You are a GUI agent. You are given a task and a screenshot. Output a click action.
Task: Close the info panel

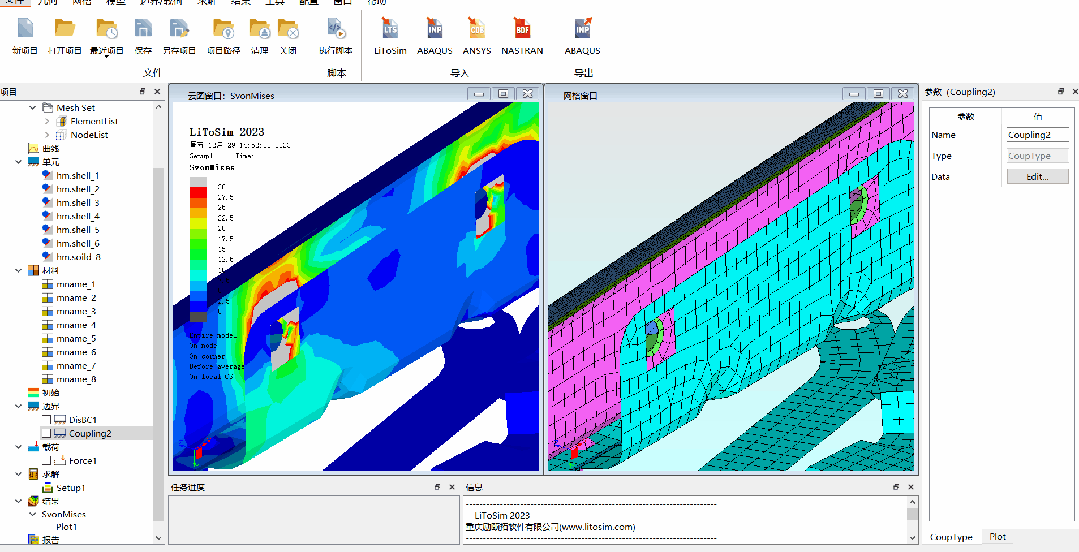912,487
